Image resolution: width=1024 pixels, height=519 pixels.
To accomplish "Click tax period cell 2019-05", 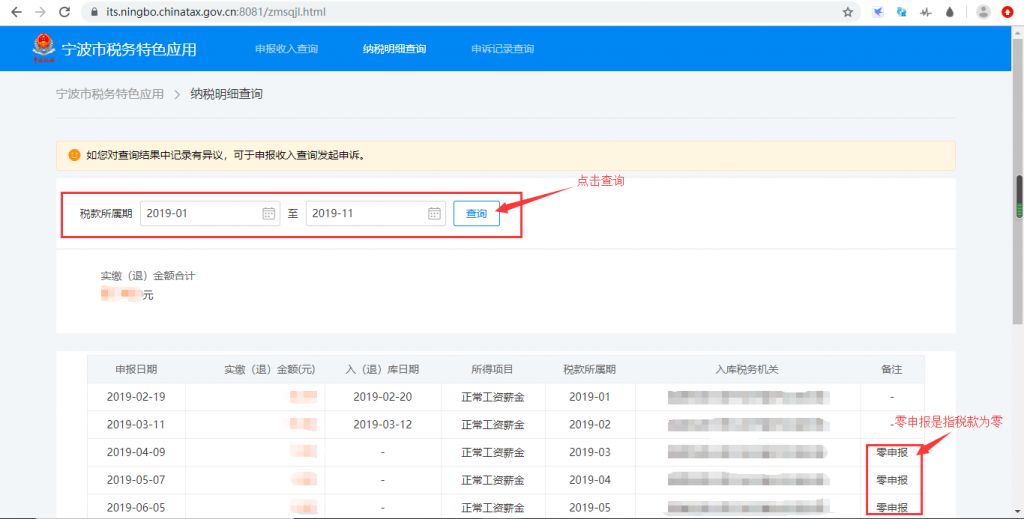I will 590,507.
